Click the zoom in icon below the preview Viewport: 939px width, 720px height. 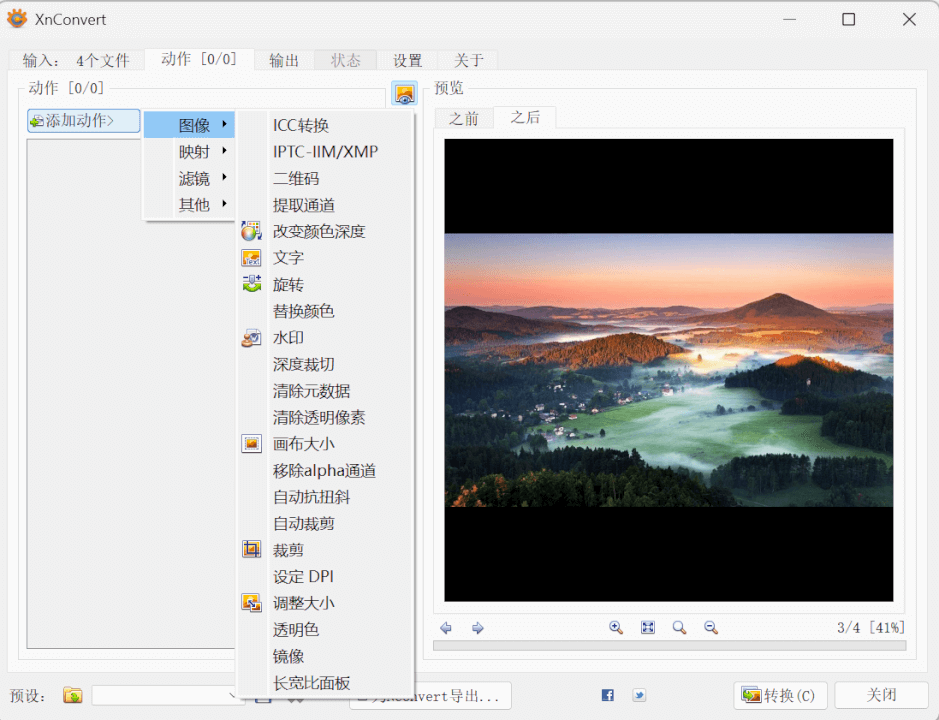pos(616,627)
